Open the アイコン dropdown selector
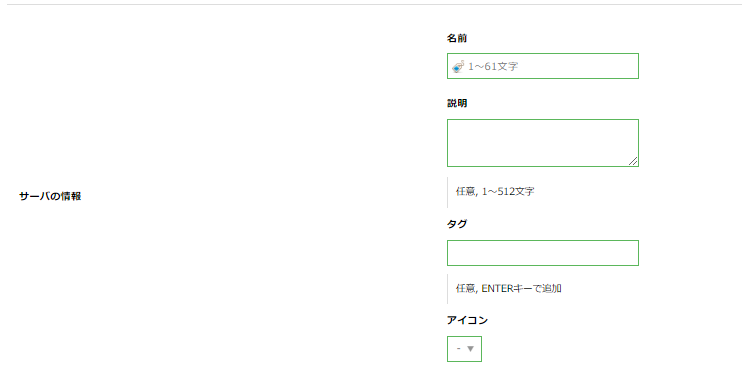Screen dimensions: 742x375 (x=464, y=349)
